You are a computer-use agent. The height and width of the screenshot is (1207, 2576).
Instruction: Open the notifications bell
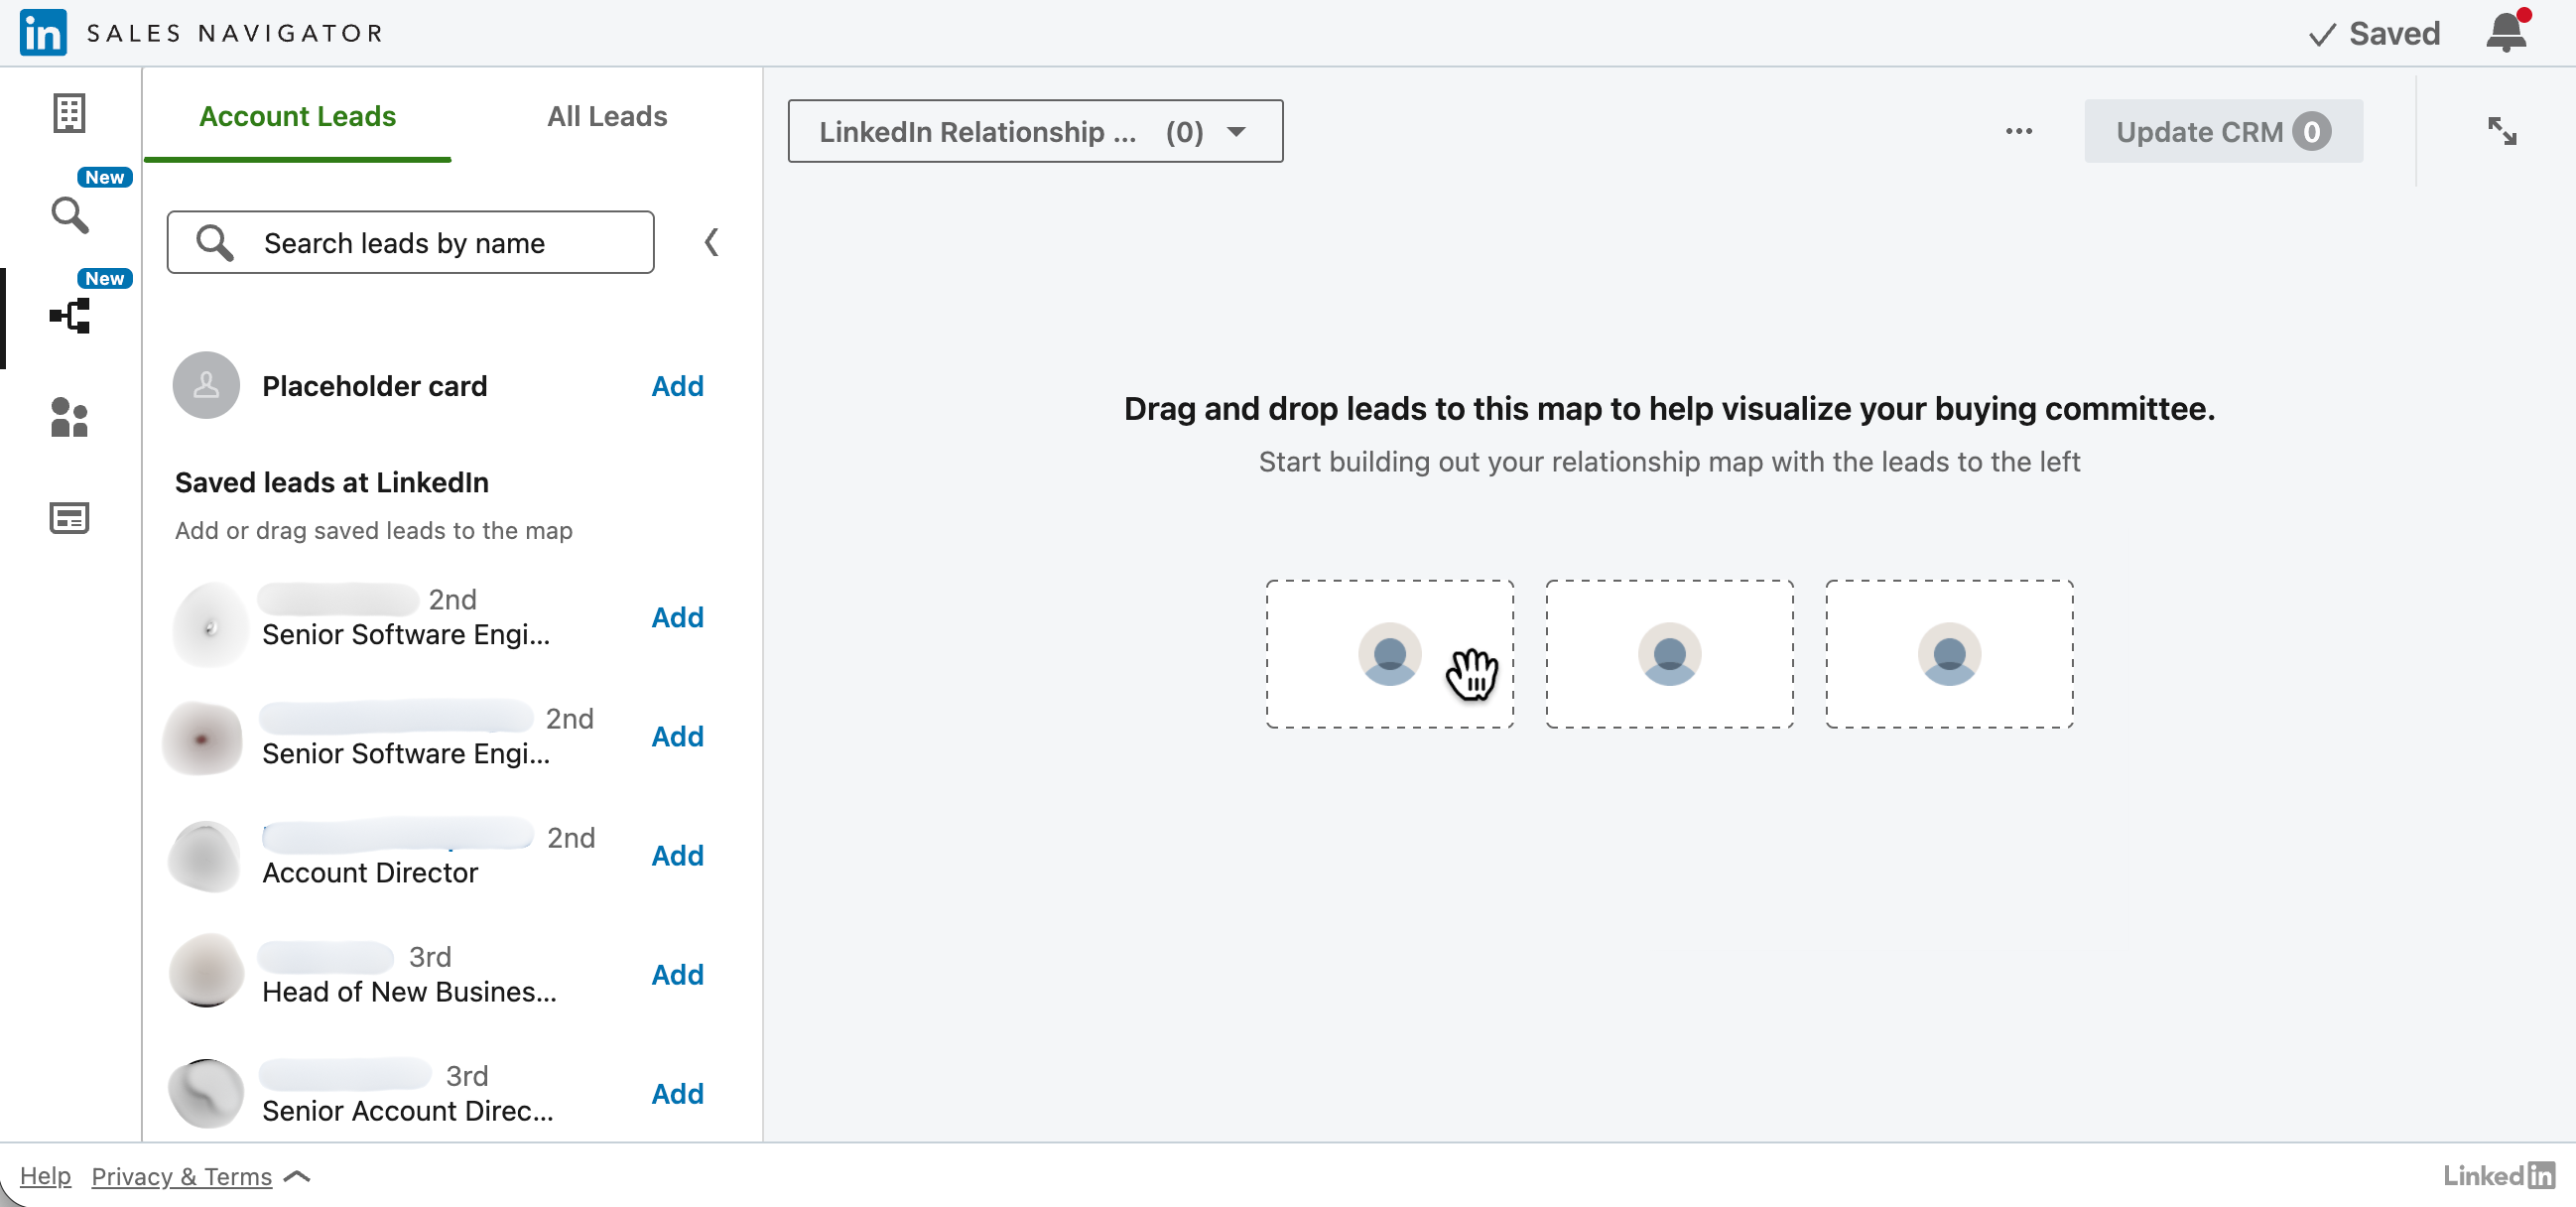click(2505, 32)
